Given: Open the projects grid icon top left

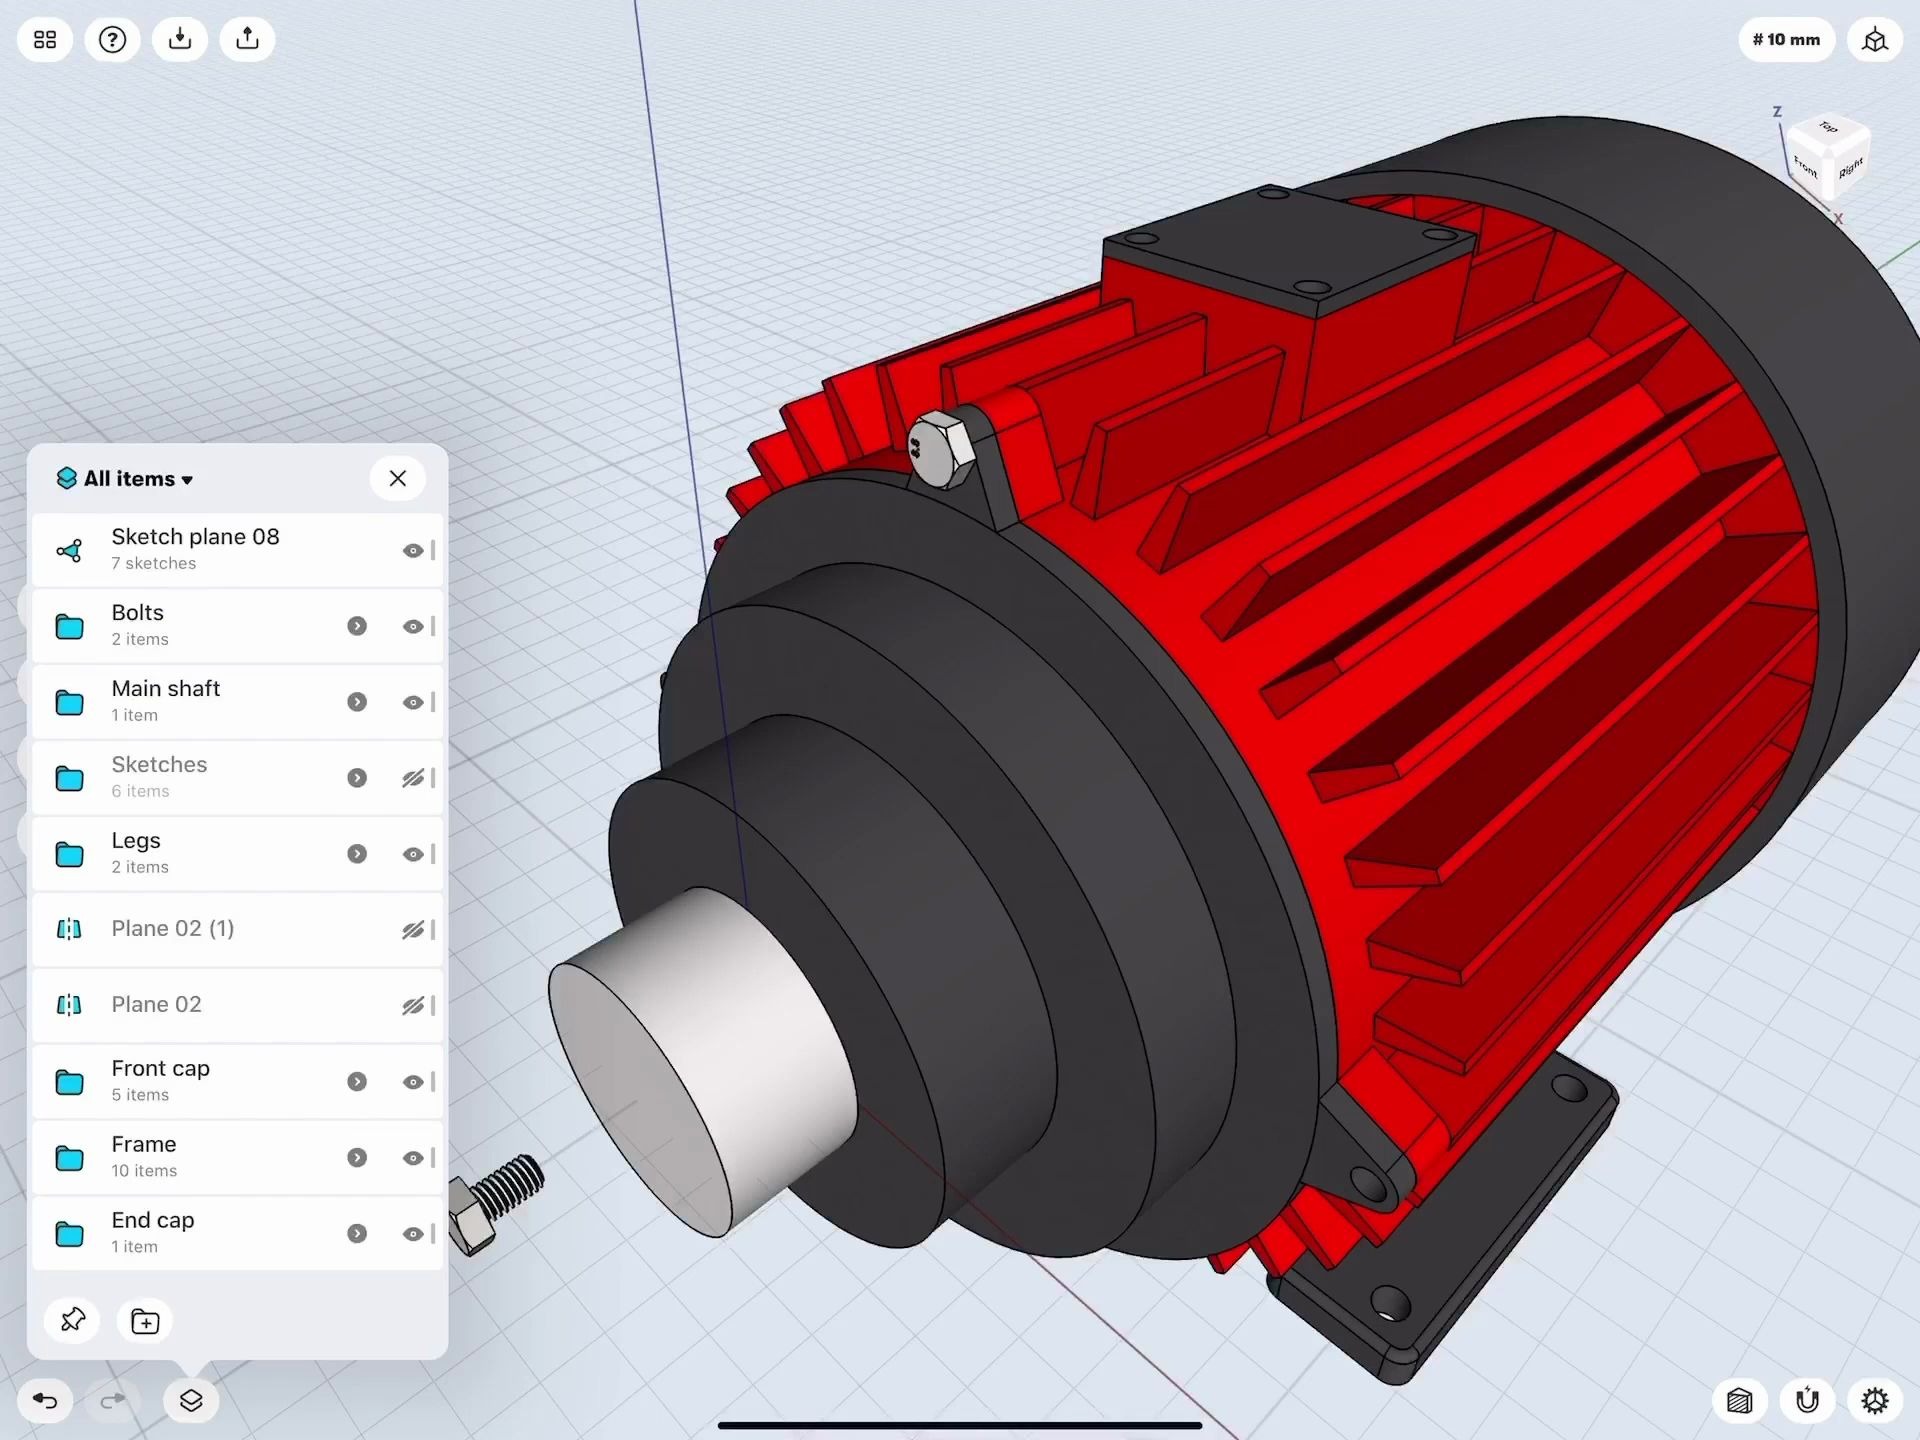Looking at the screenshot, I should pyautogui.click(x=44, y=39).
